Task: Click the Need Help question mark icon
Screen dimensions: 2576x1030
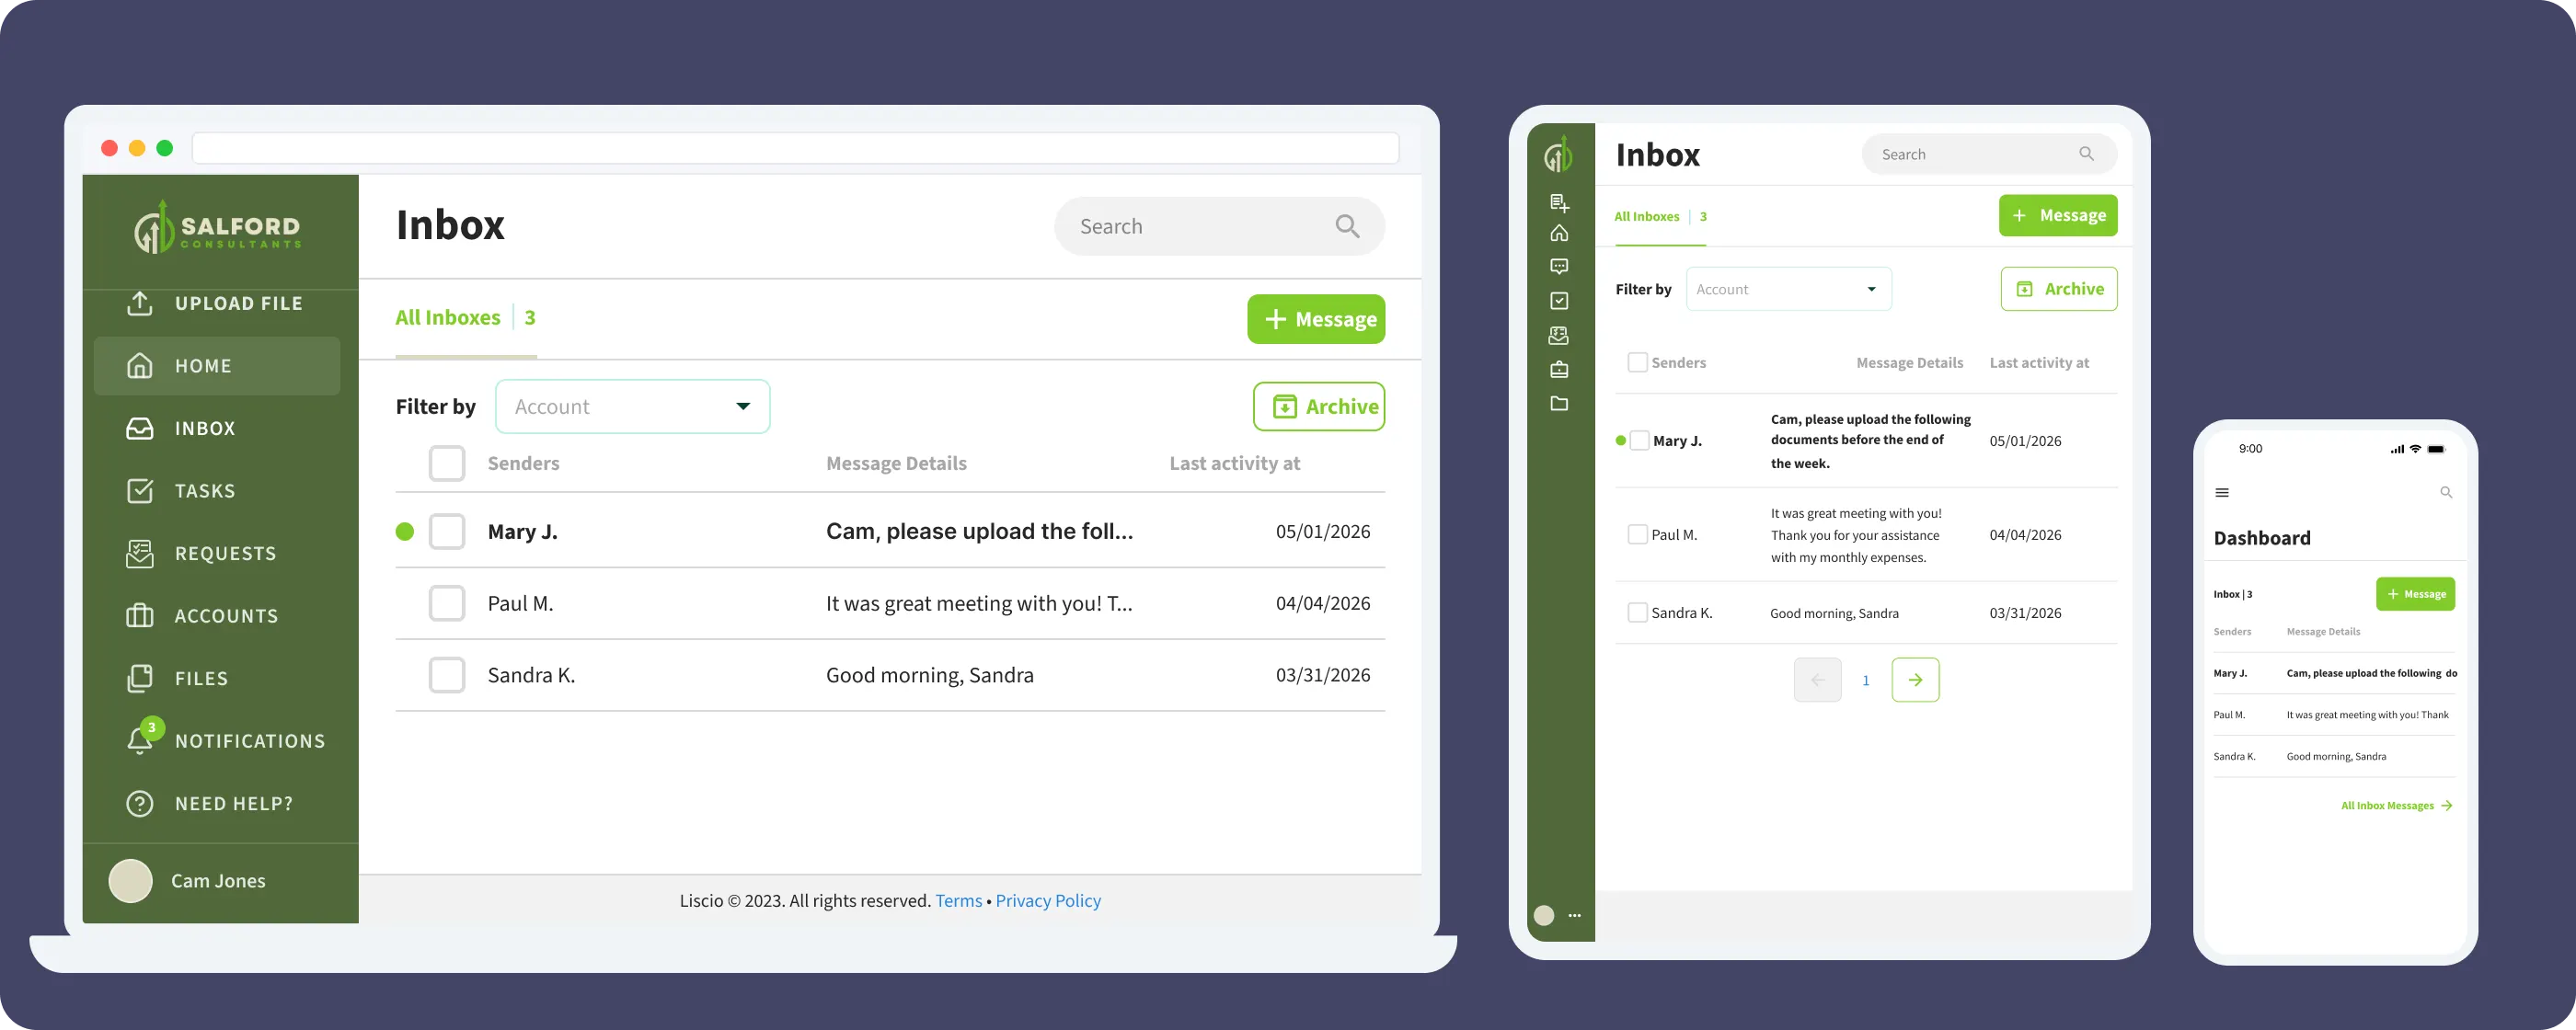Action: pyautogui.click(x=140, y=803)
